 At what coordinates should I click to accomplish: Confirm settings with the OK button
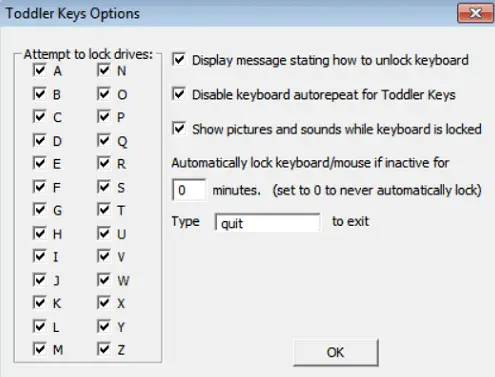click(x=336, y=353)
